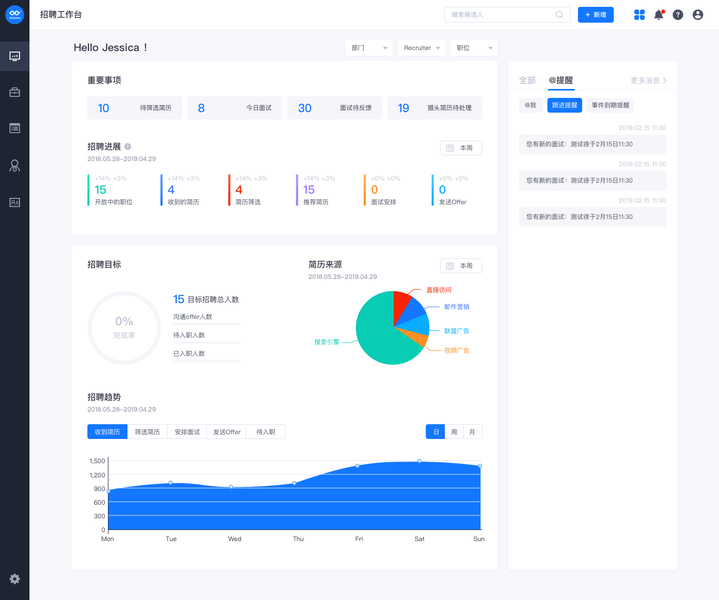719x600 pixels.
Task: Open 猎头简历待处理 card showing 19
Action: click(434, 108)
